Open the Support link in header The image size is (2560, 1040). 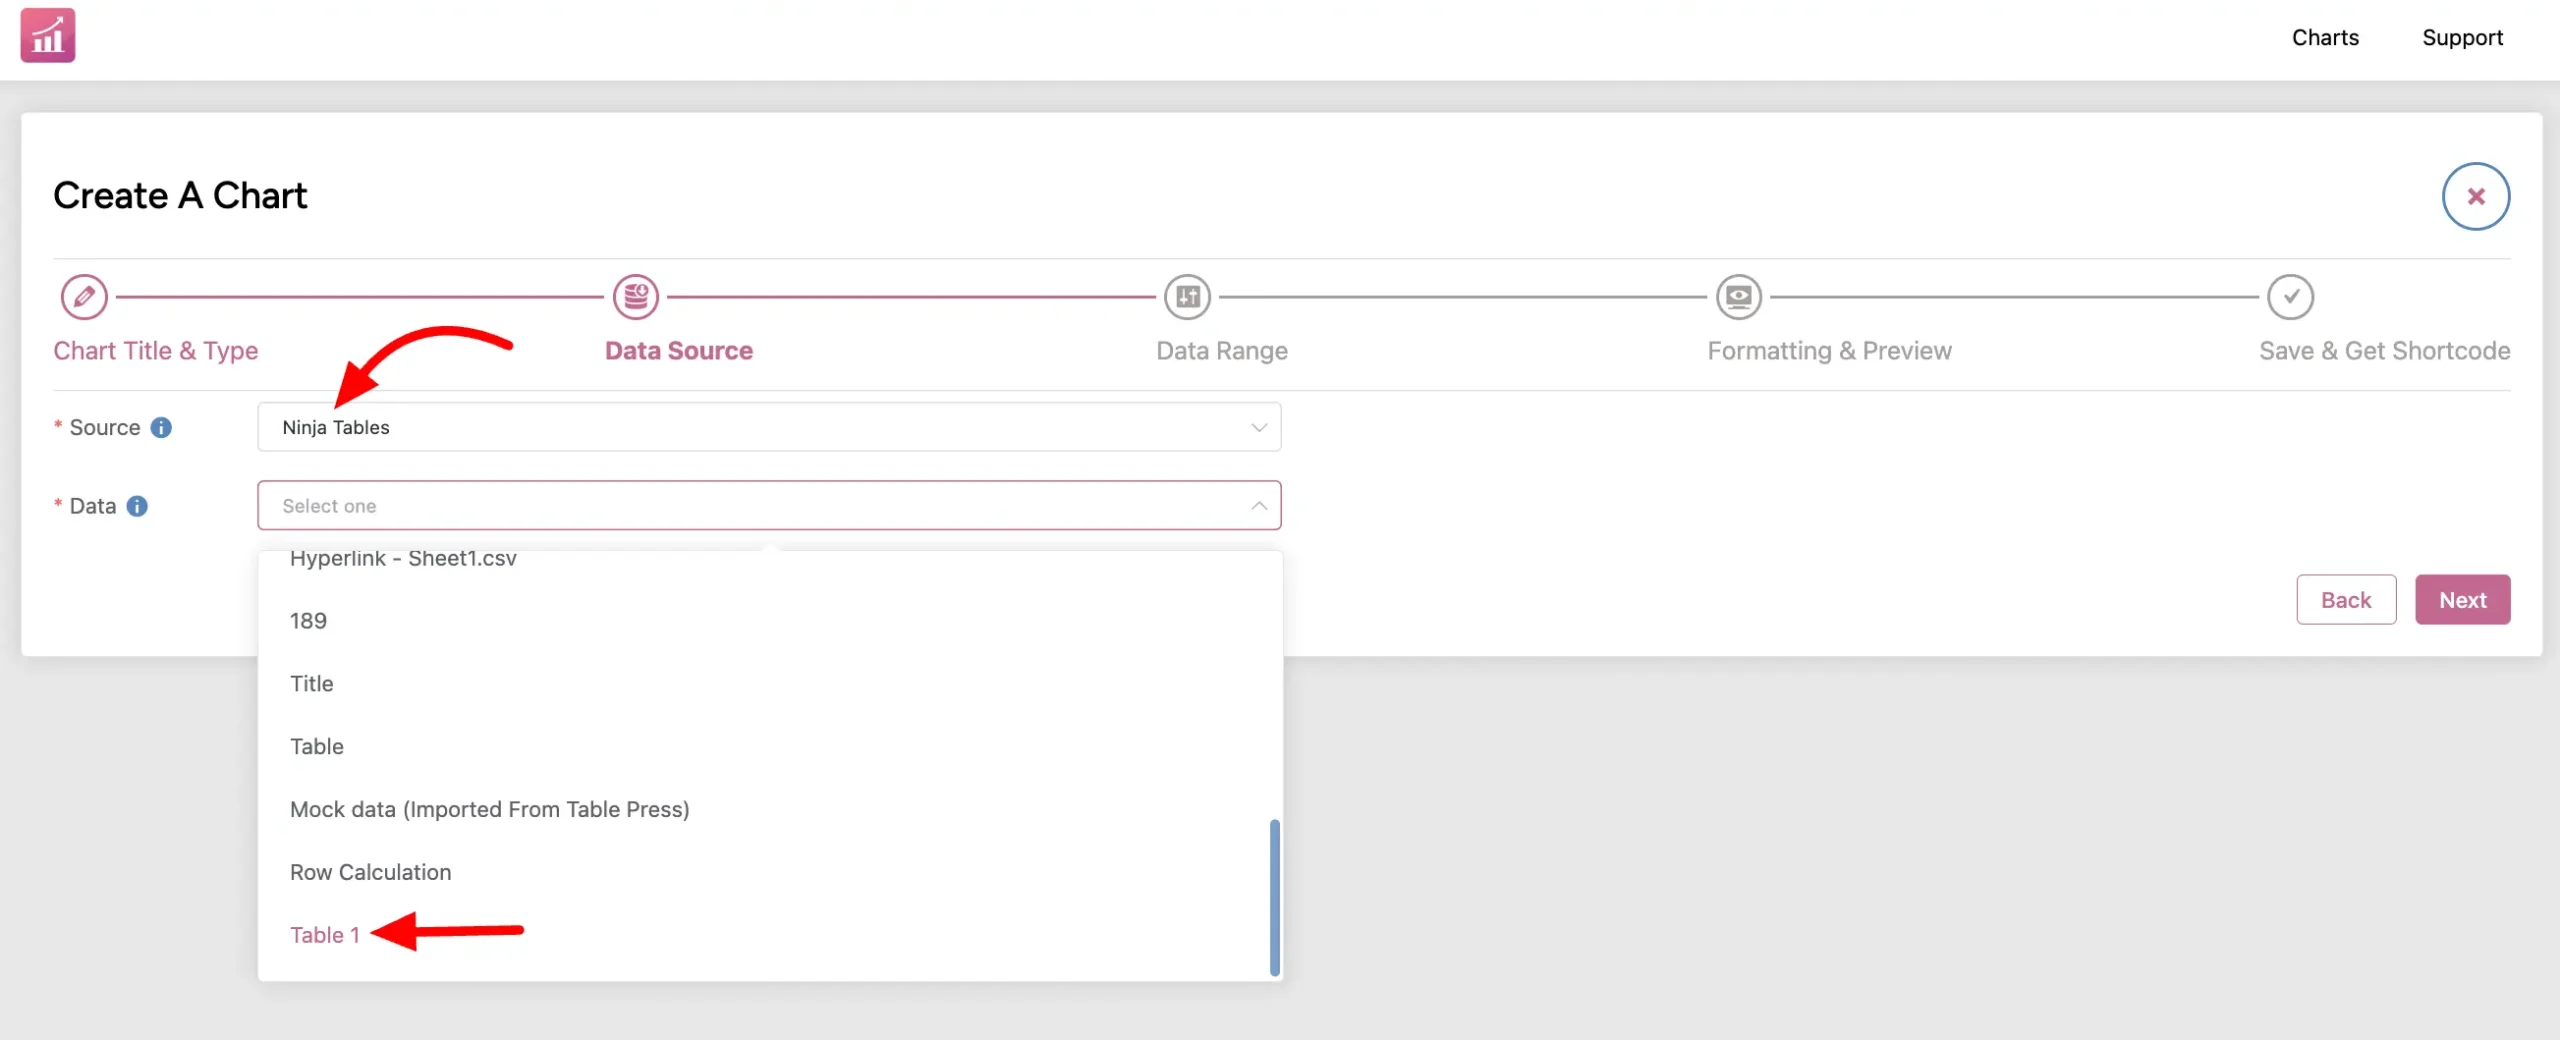point(2462,38)
